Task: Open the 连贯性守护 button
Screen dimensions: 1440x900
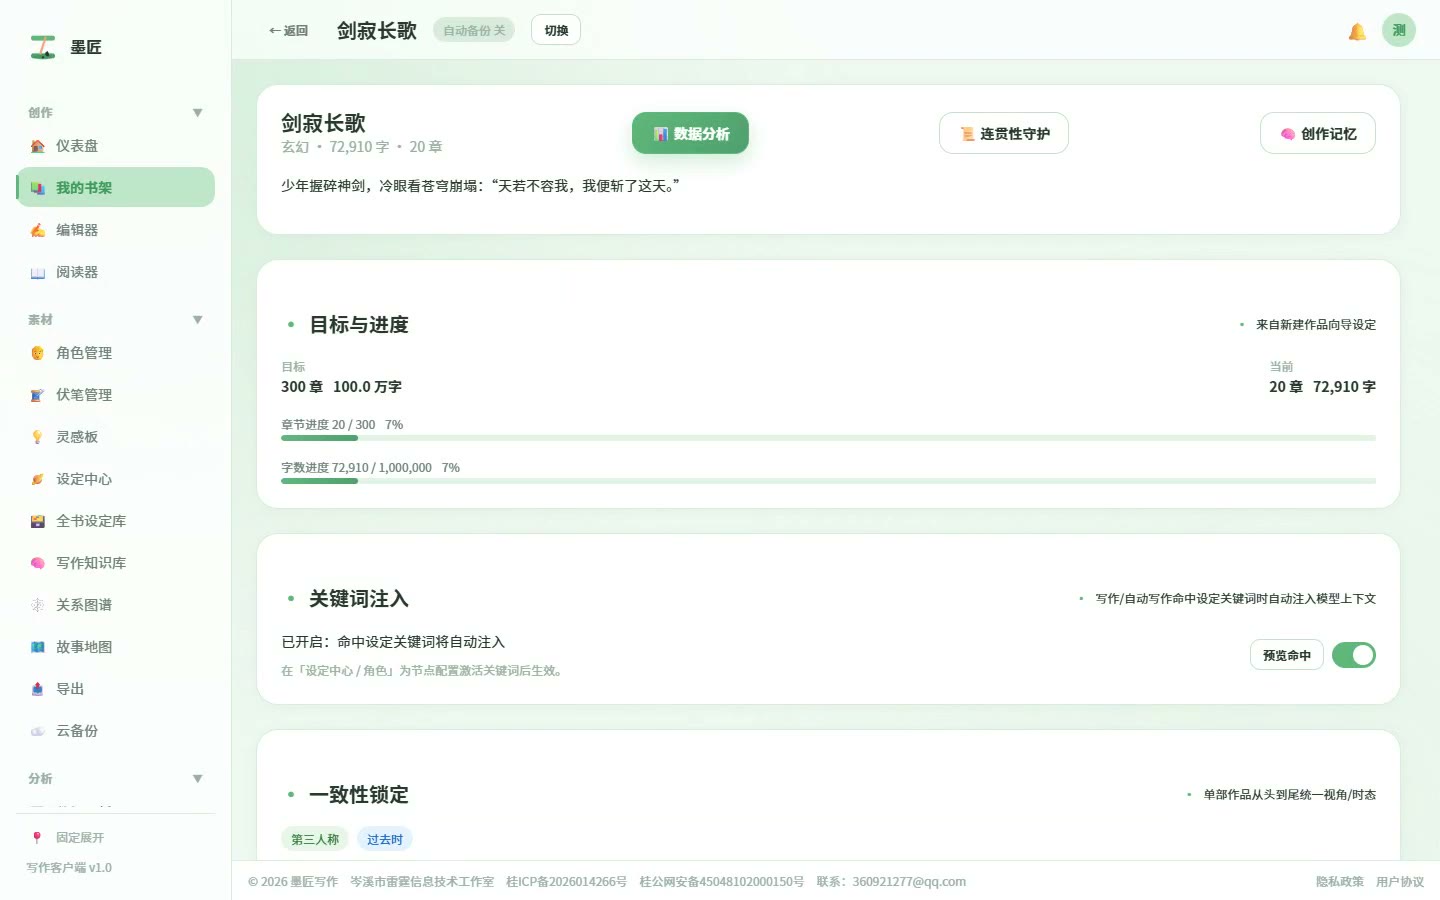Action: coord(1004,133)
